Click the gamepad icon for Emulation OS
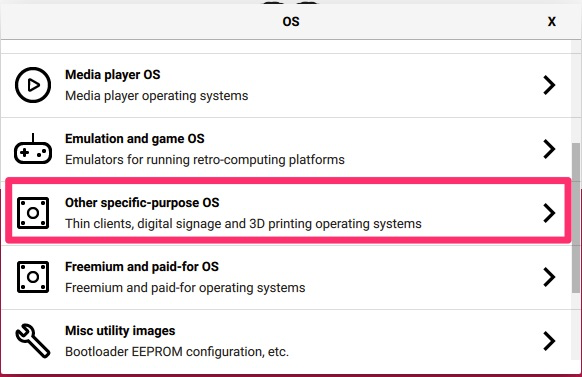This screenshot has width=582, height=377. [33, 149]
